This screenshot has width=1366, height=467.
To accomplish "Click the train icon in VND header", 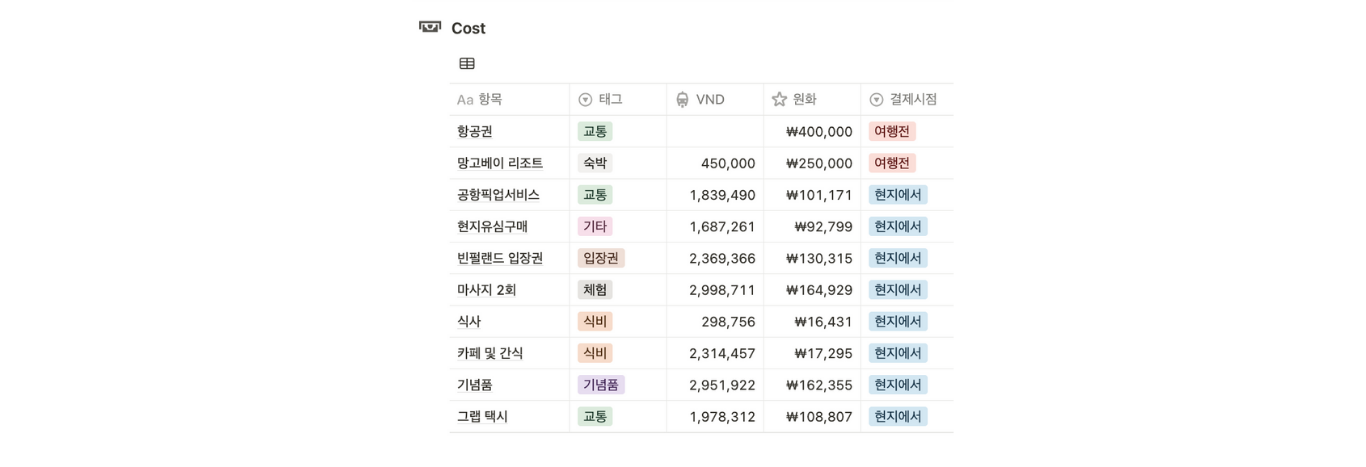I will click(x=683, y=100).
